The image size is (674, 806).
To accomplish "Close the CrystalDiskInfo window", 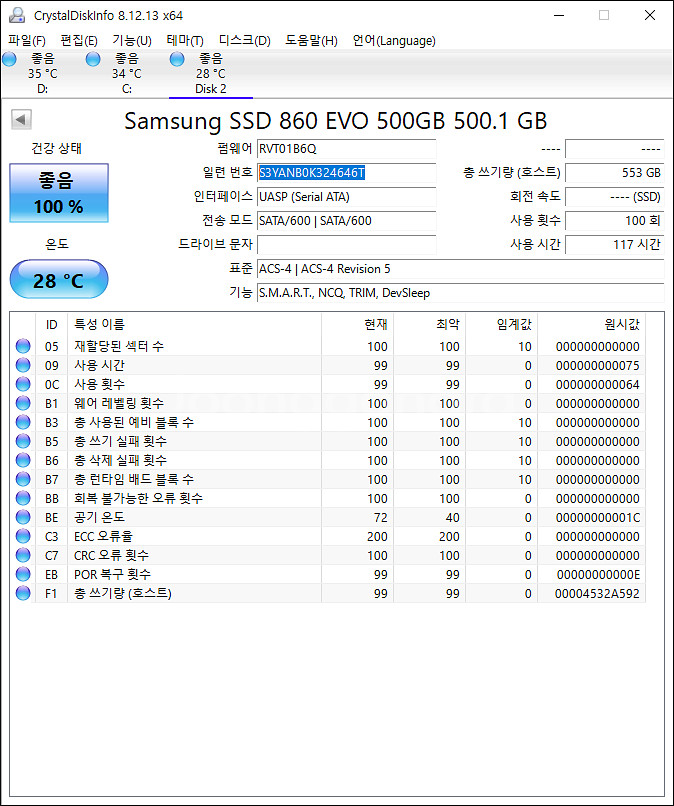I will point(650,15).
